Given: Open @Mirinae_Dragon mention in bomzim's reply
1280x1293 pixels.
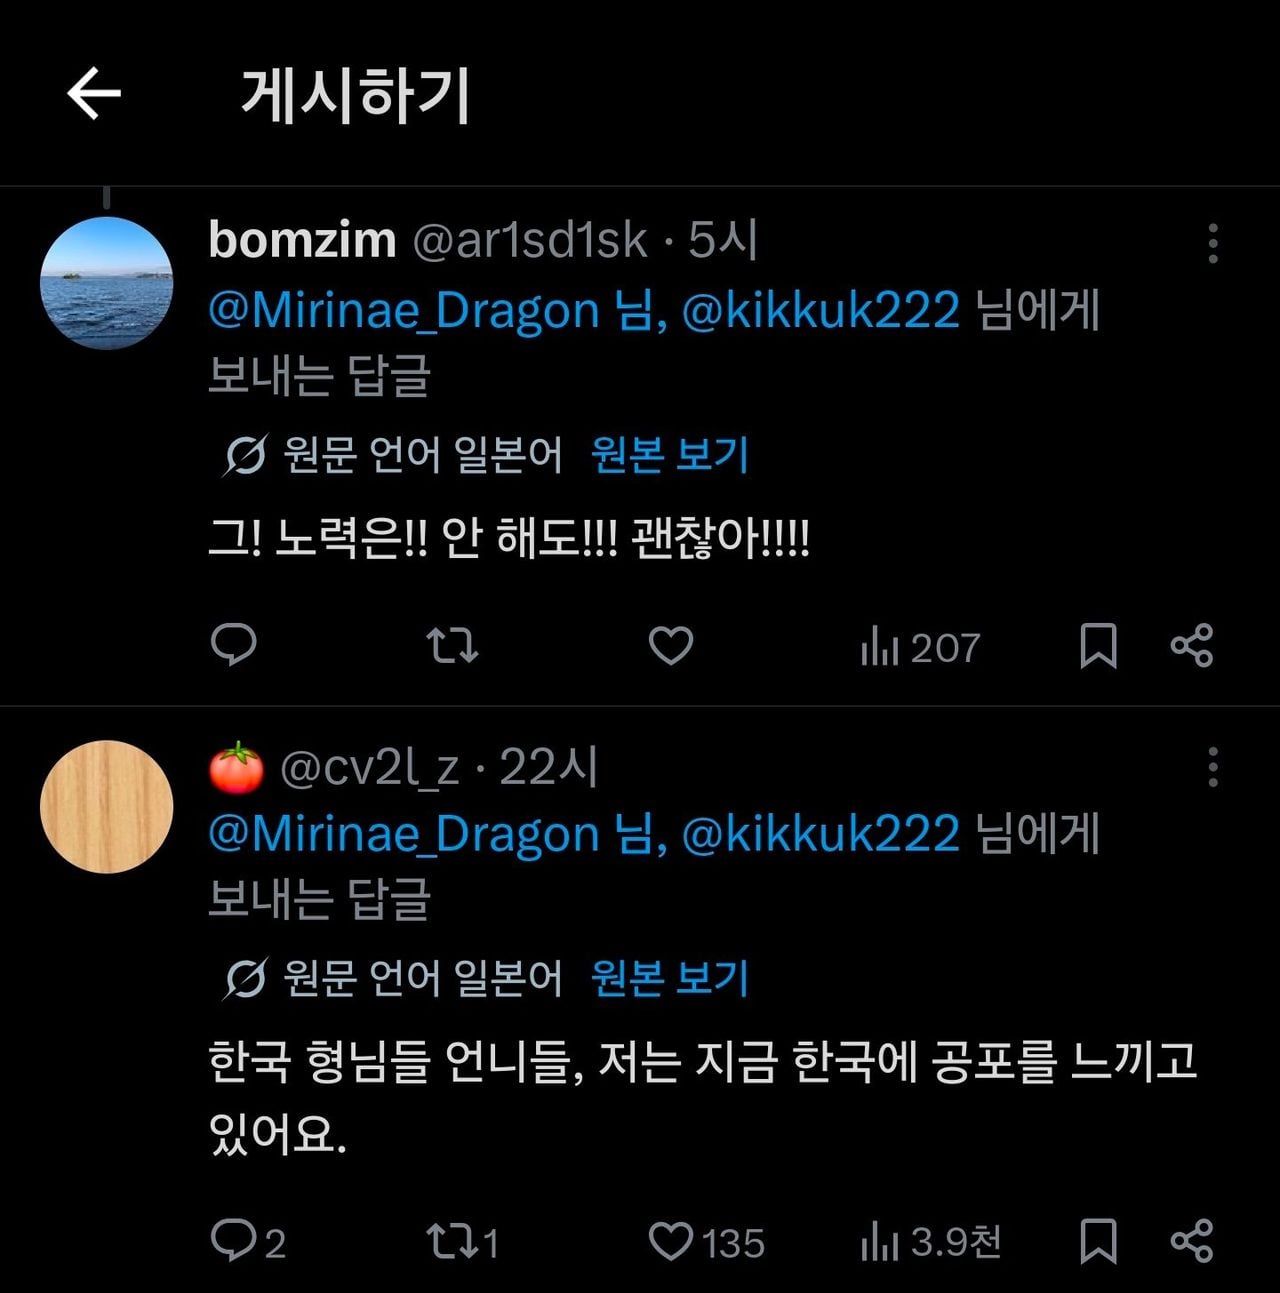Looking at the screenshot, I should [404, 310].
